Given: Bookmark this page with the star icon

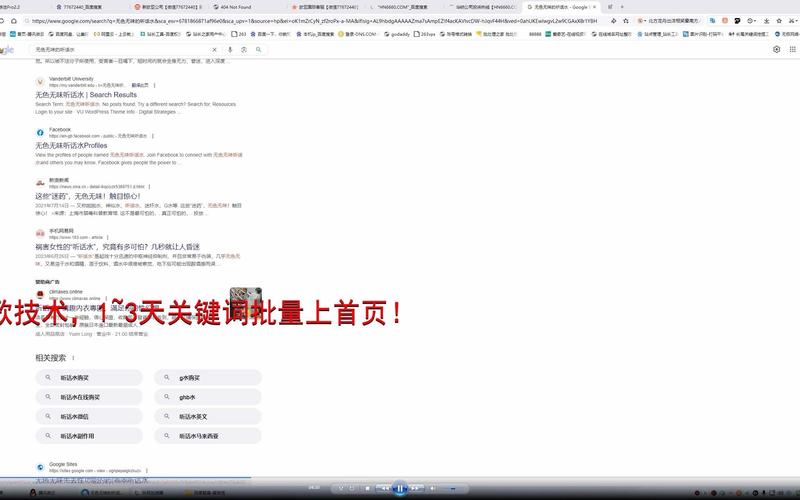Looking at the screenshot, I should point(626,21).
